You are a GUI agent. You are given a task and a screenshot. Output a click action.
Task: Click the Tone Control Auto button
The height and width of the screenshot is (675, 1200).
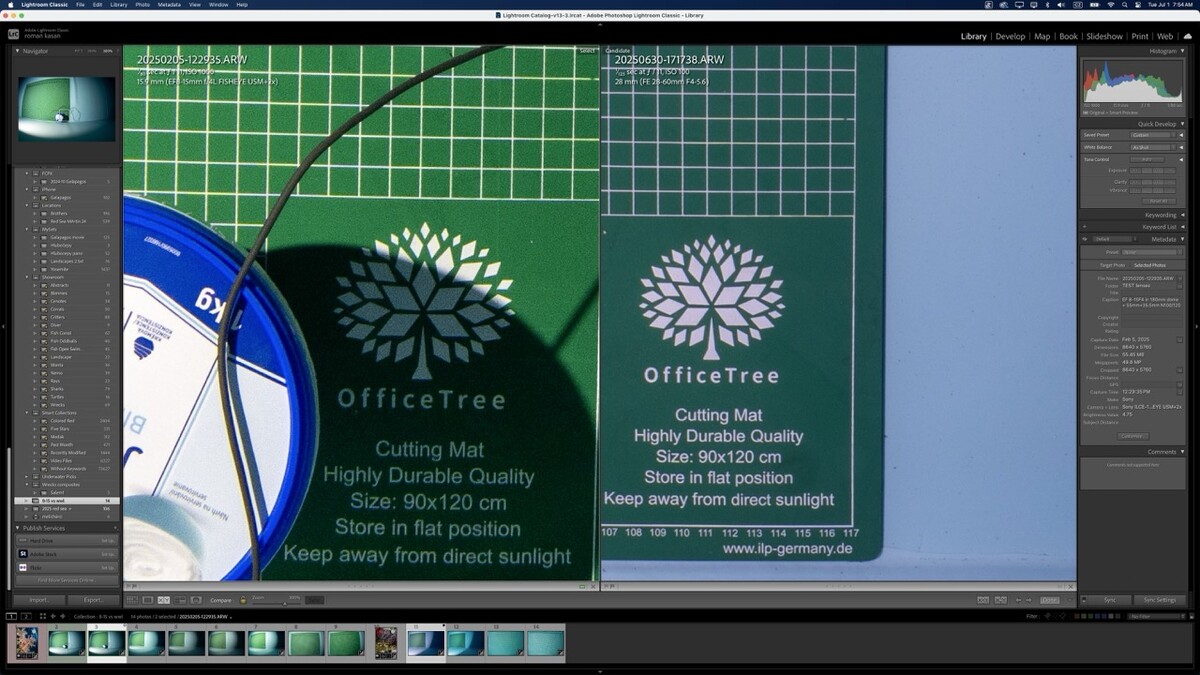tap(1147, 160)
